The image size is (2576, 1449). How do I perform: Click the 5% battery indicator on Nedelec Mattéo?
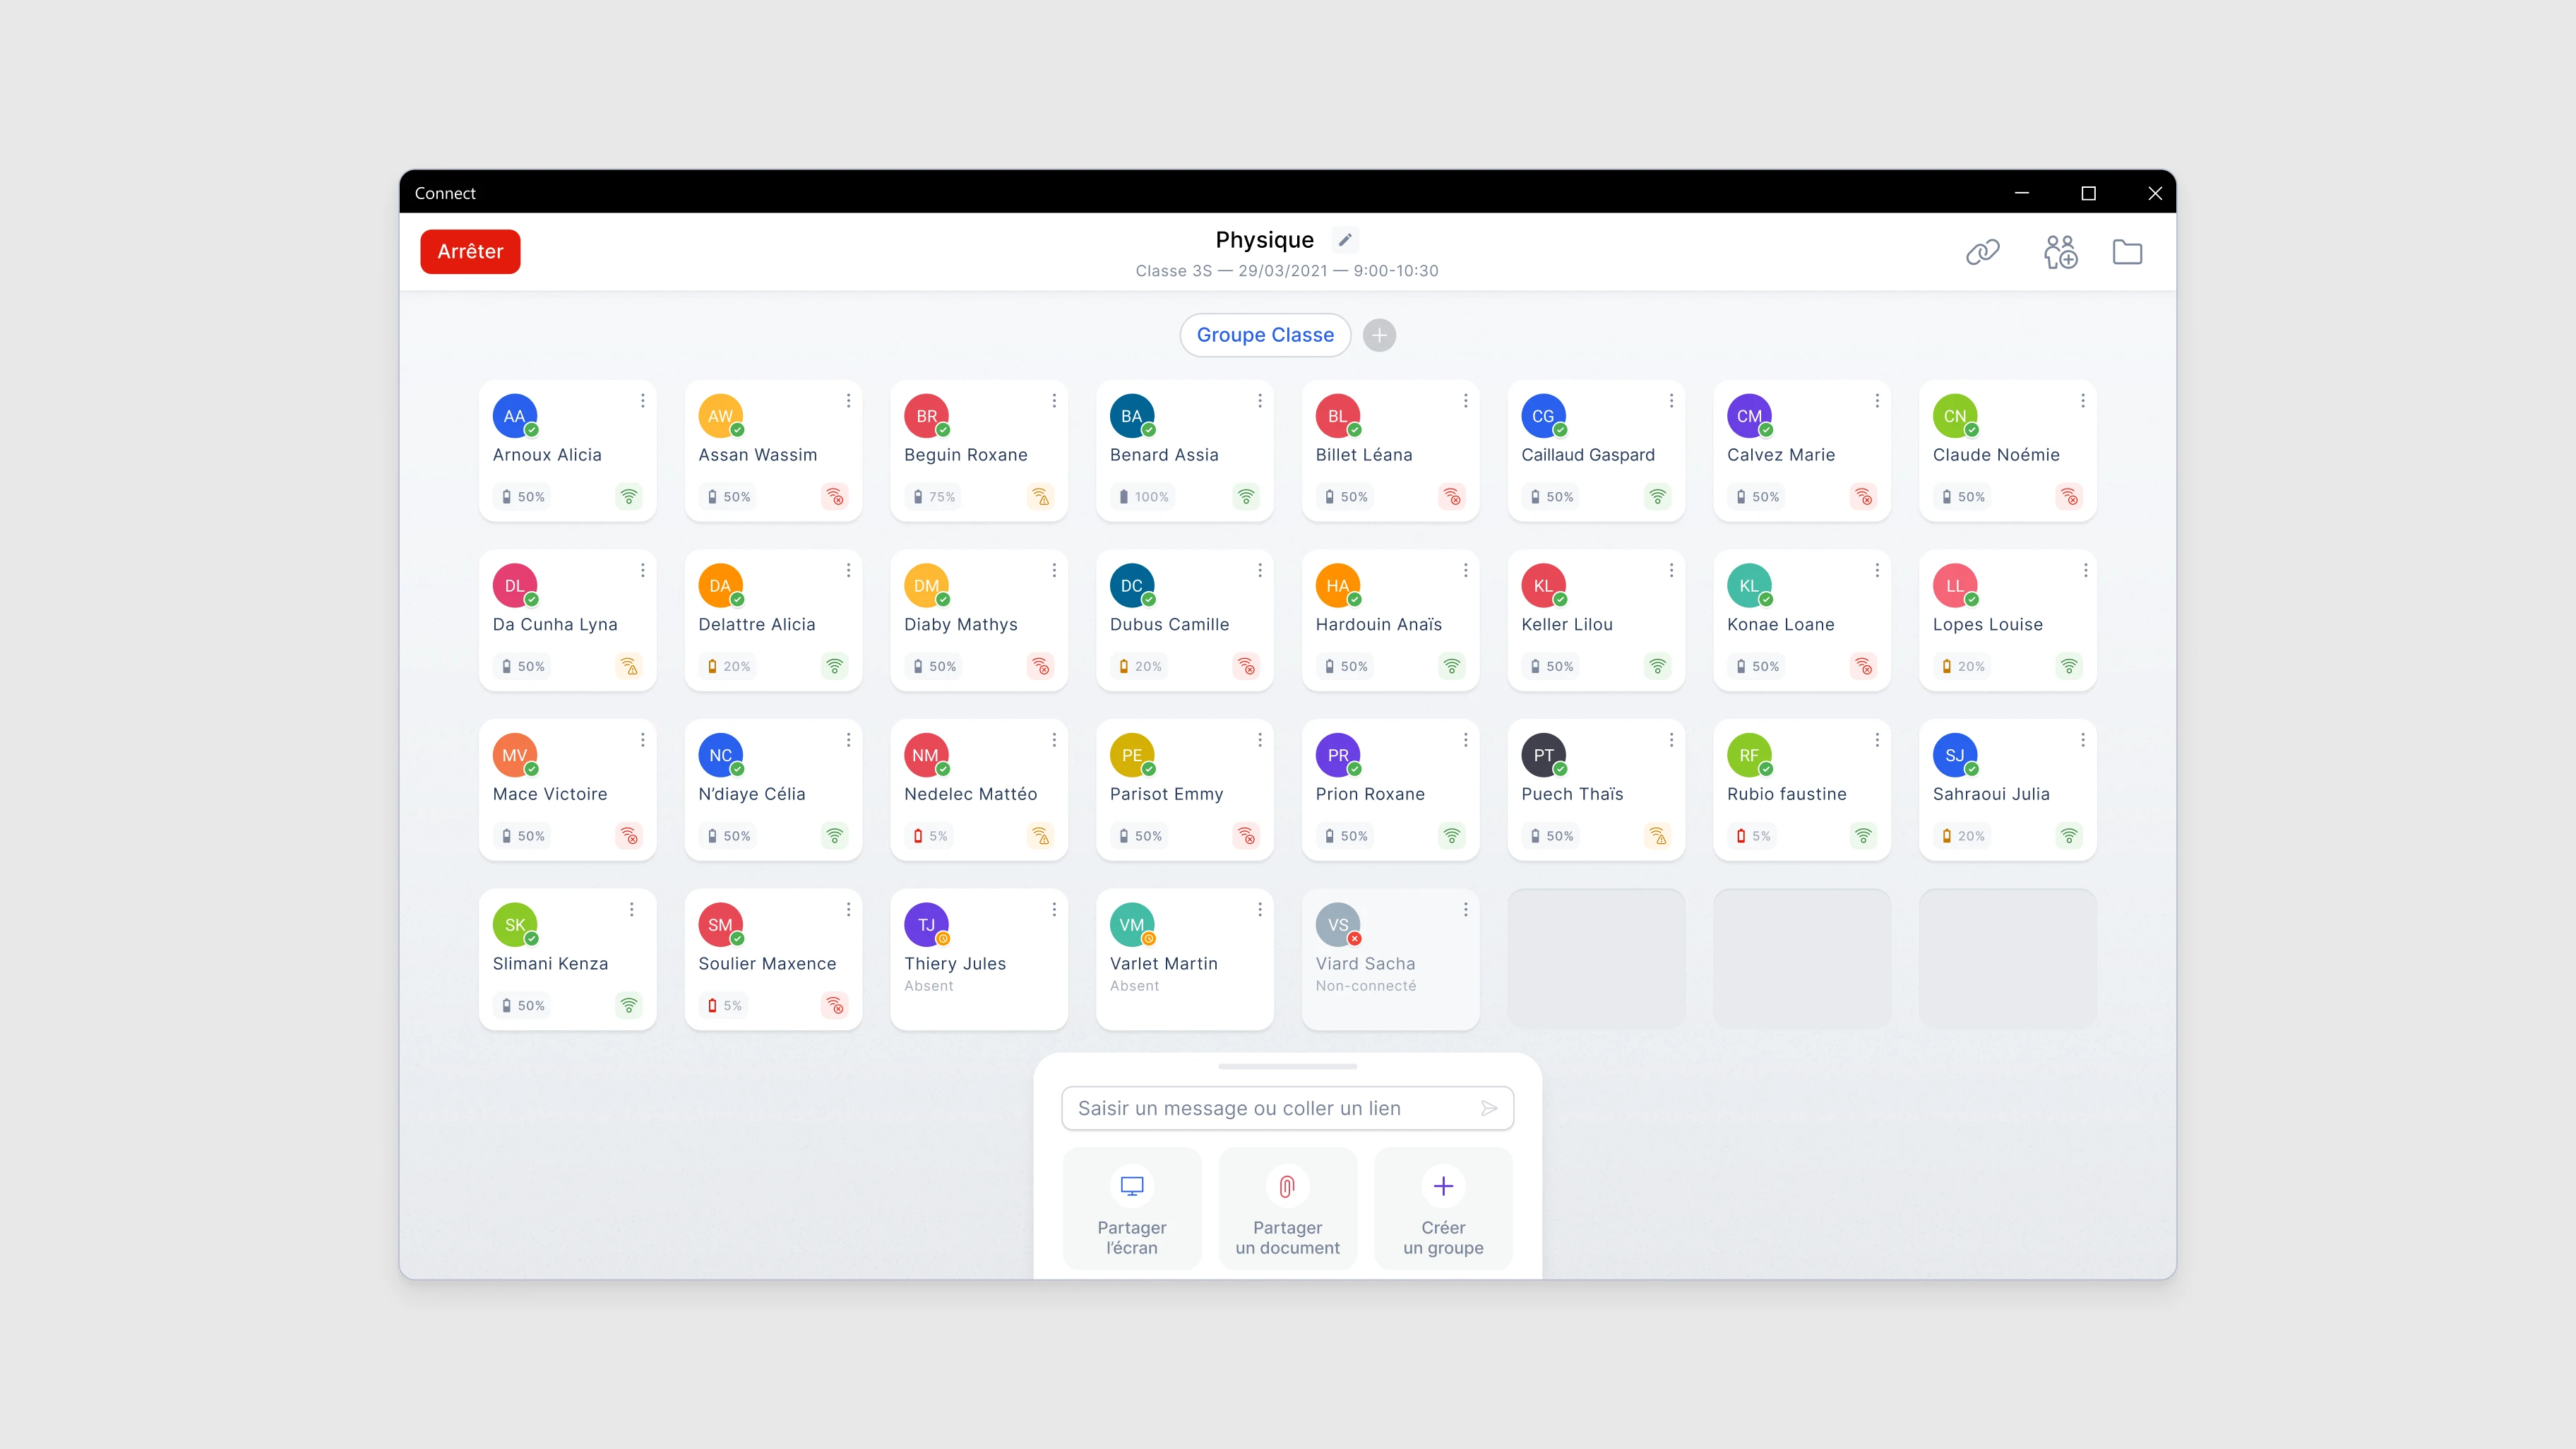tap(929, 835)
